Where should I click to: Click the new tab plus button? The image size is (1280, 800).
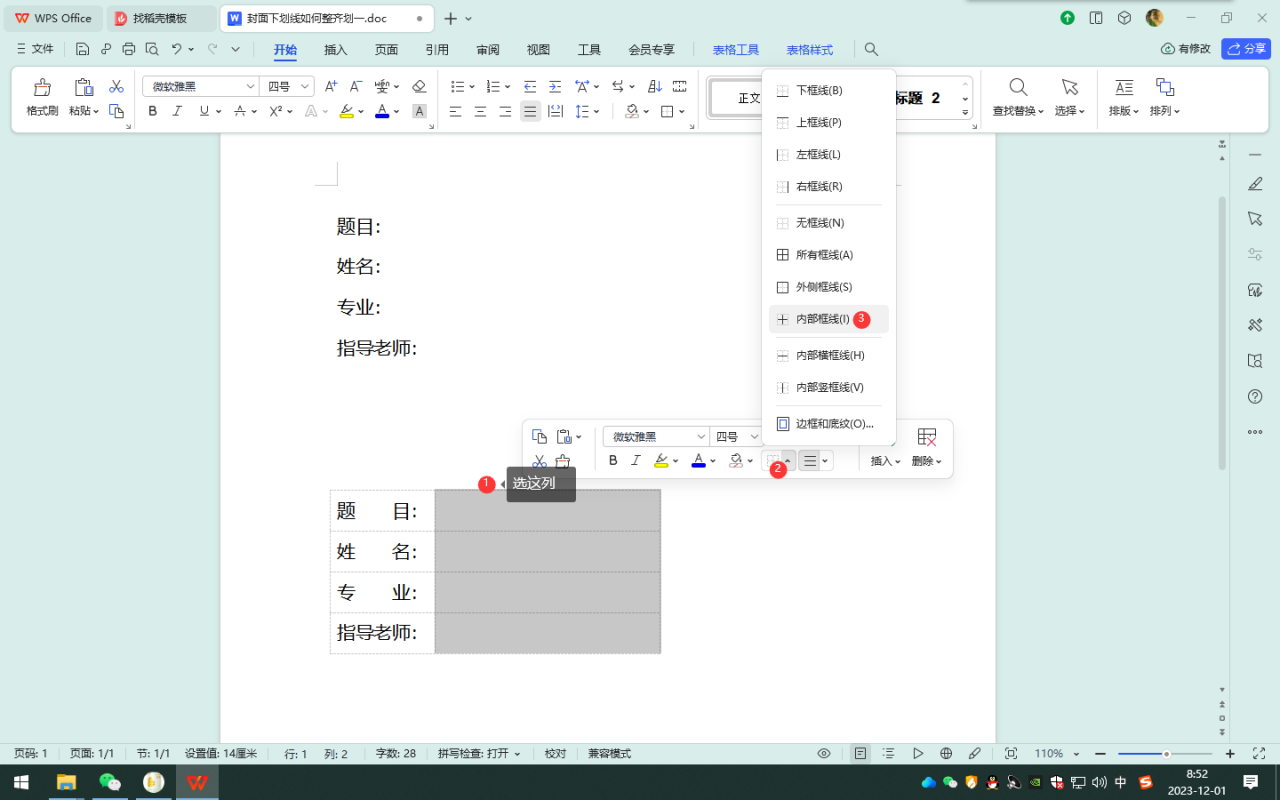(450, 18)
